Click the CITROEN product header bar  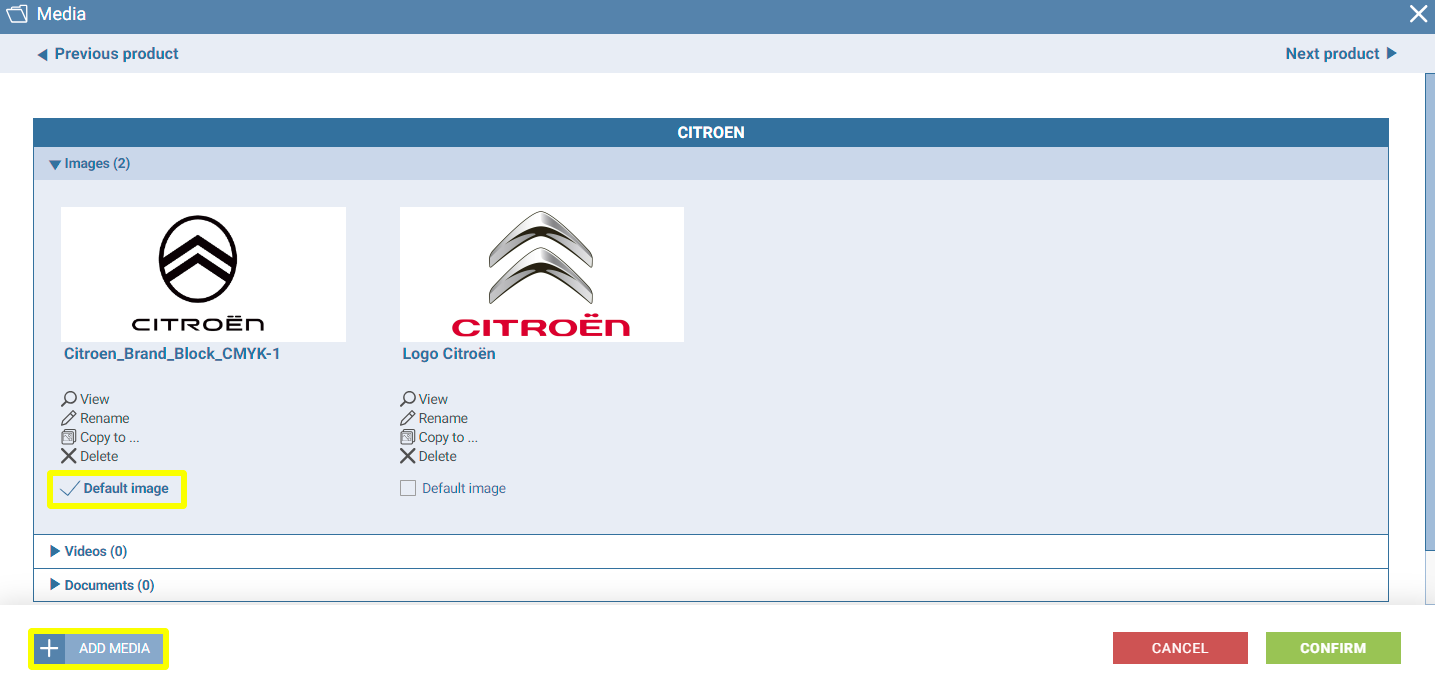pos(711,132)
